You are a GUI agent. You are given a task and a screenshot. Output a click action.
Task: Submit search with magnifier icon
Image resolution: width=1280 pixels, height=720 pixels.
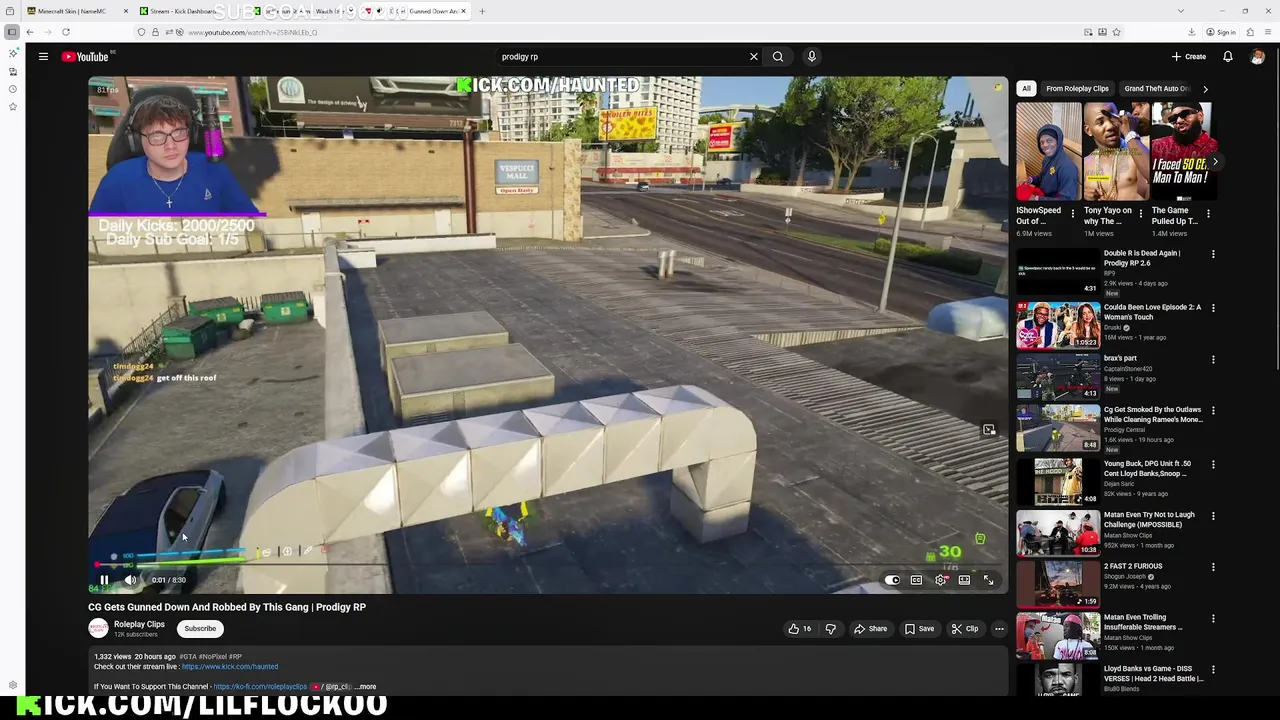pos(778,57)
